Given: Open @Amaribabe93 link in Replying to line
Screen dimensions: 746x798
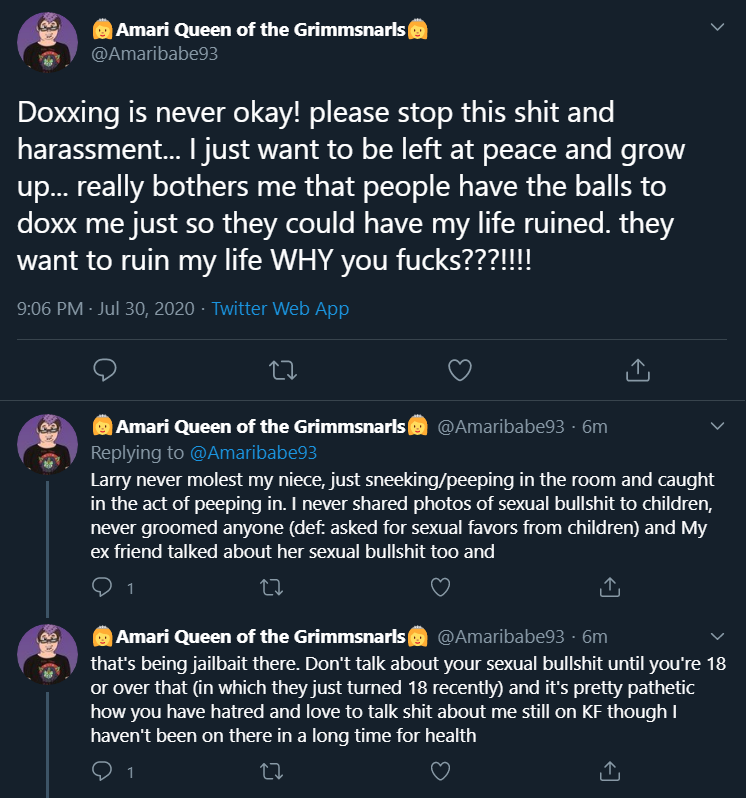Looking at the screenshot, I should 253,452.
